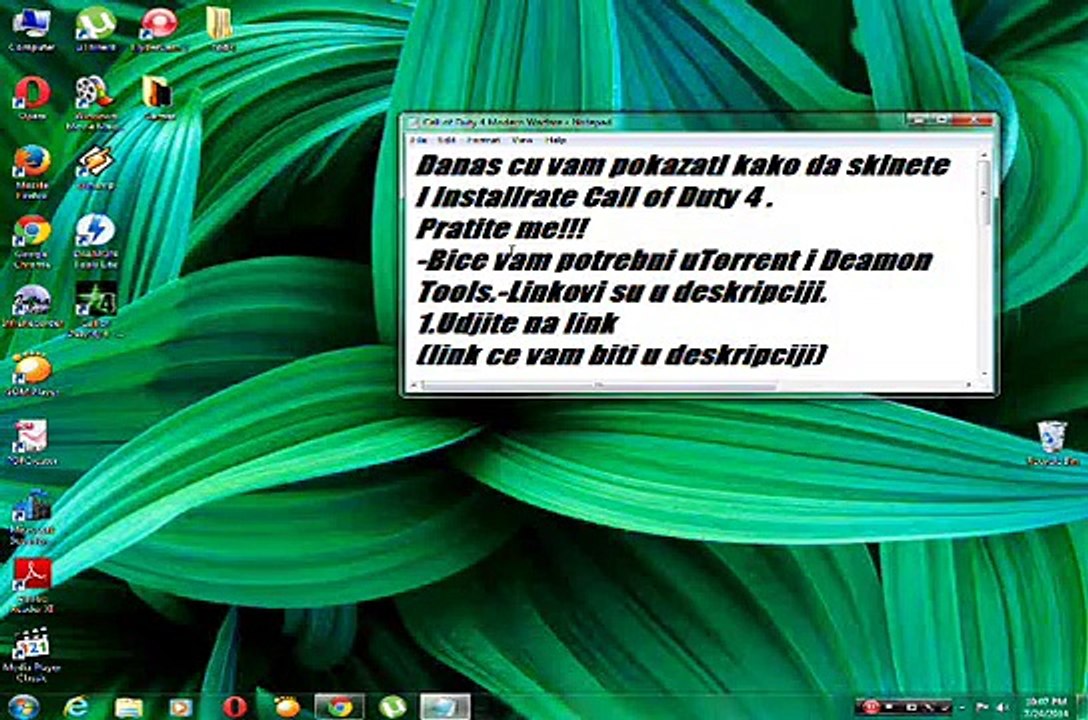Launch the Adobe Reader XI desktop shortcut

[x=32, y=586]
